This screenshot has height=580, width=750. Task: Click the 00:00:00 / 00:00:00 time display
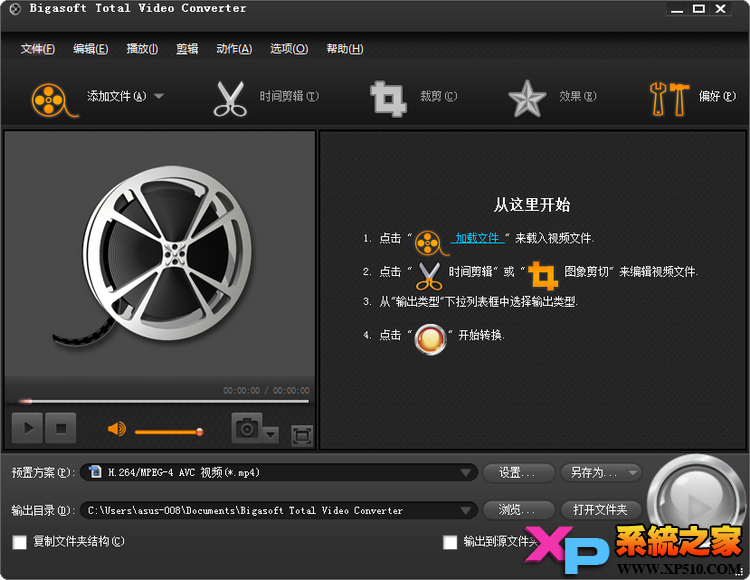(x=266, y=391)
